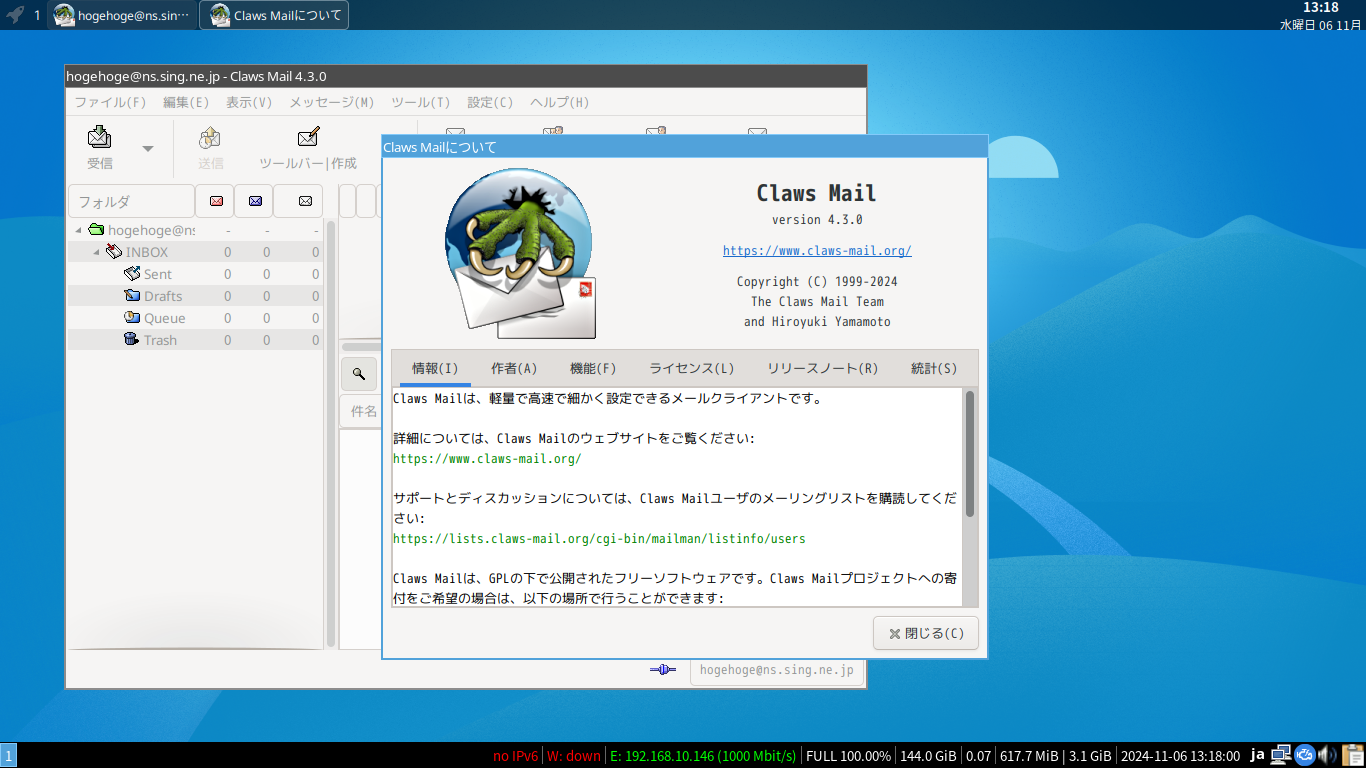Screen dimensions: 1366x768
Task: Click the Send (送信) toolbar icon
Action: [x=210, y=137]
